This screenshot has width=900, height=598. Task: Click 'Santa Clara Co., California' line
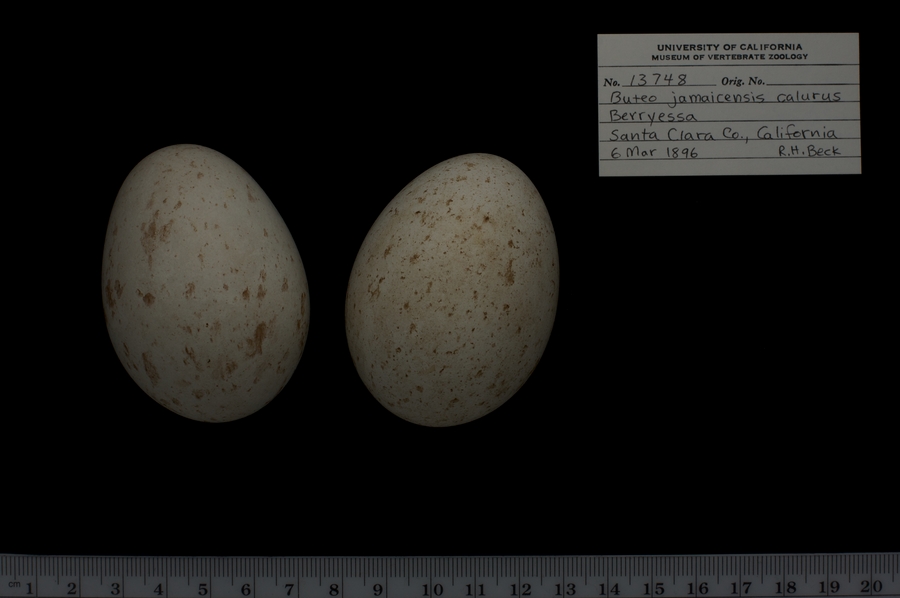722,134
